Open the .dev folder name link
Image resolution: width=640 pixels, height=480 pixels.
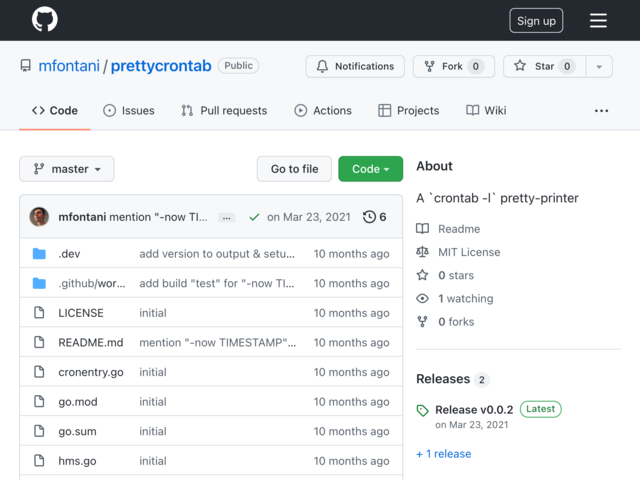point(69,254)
